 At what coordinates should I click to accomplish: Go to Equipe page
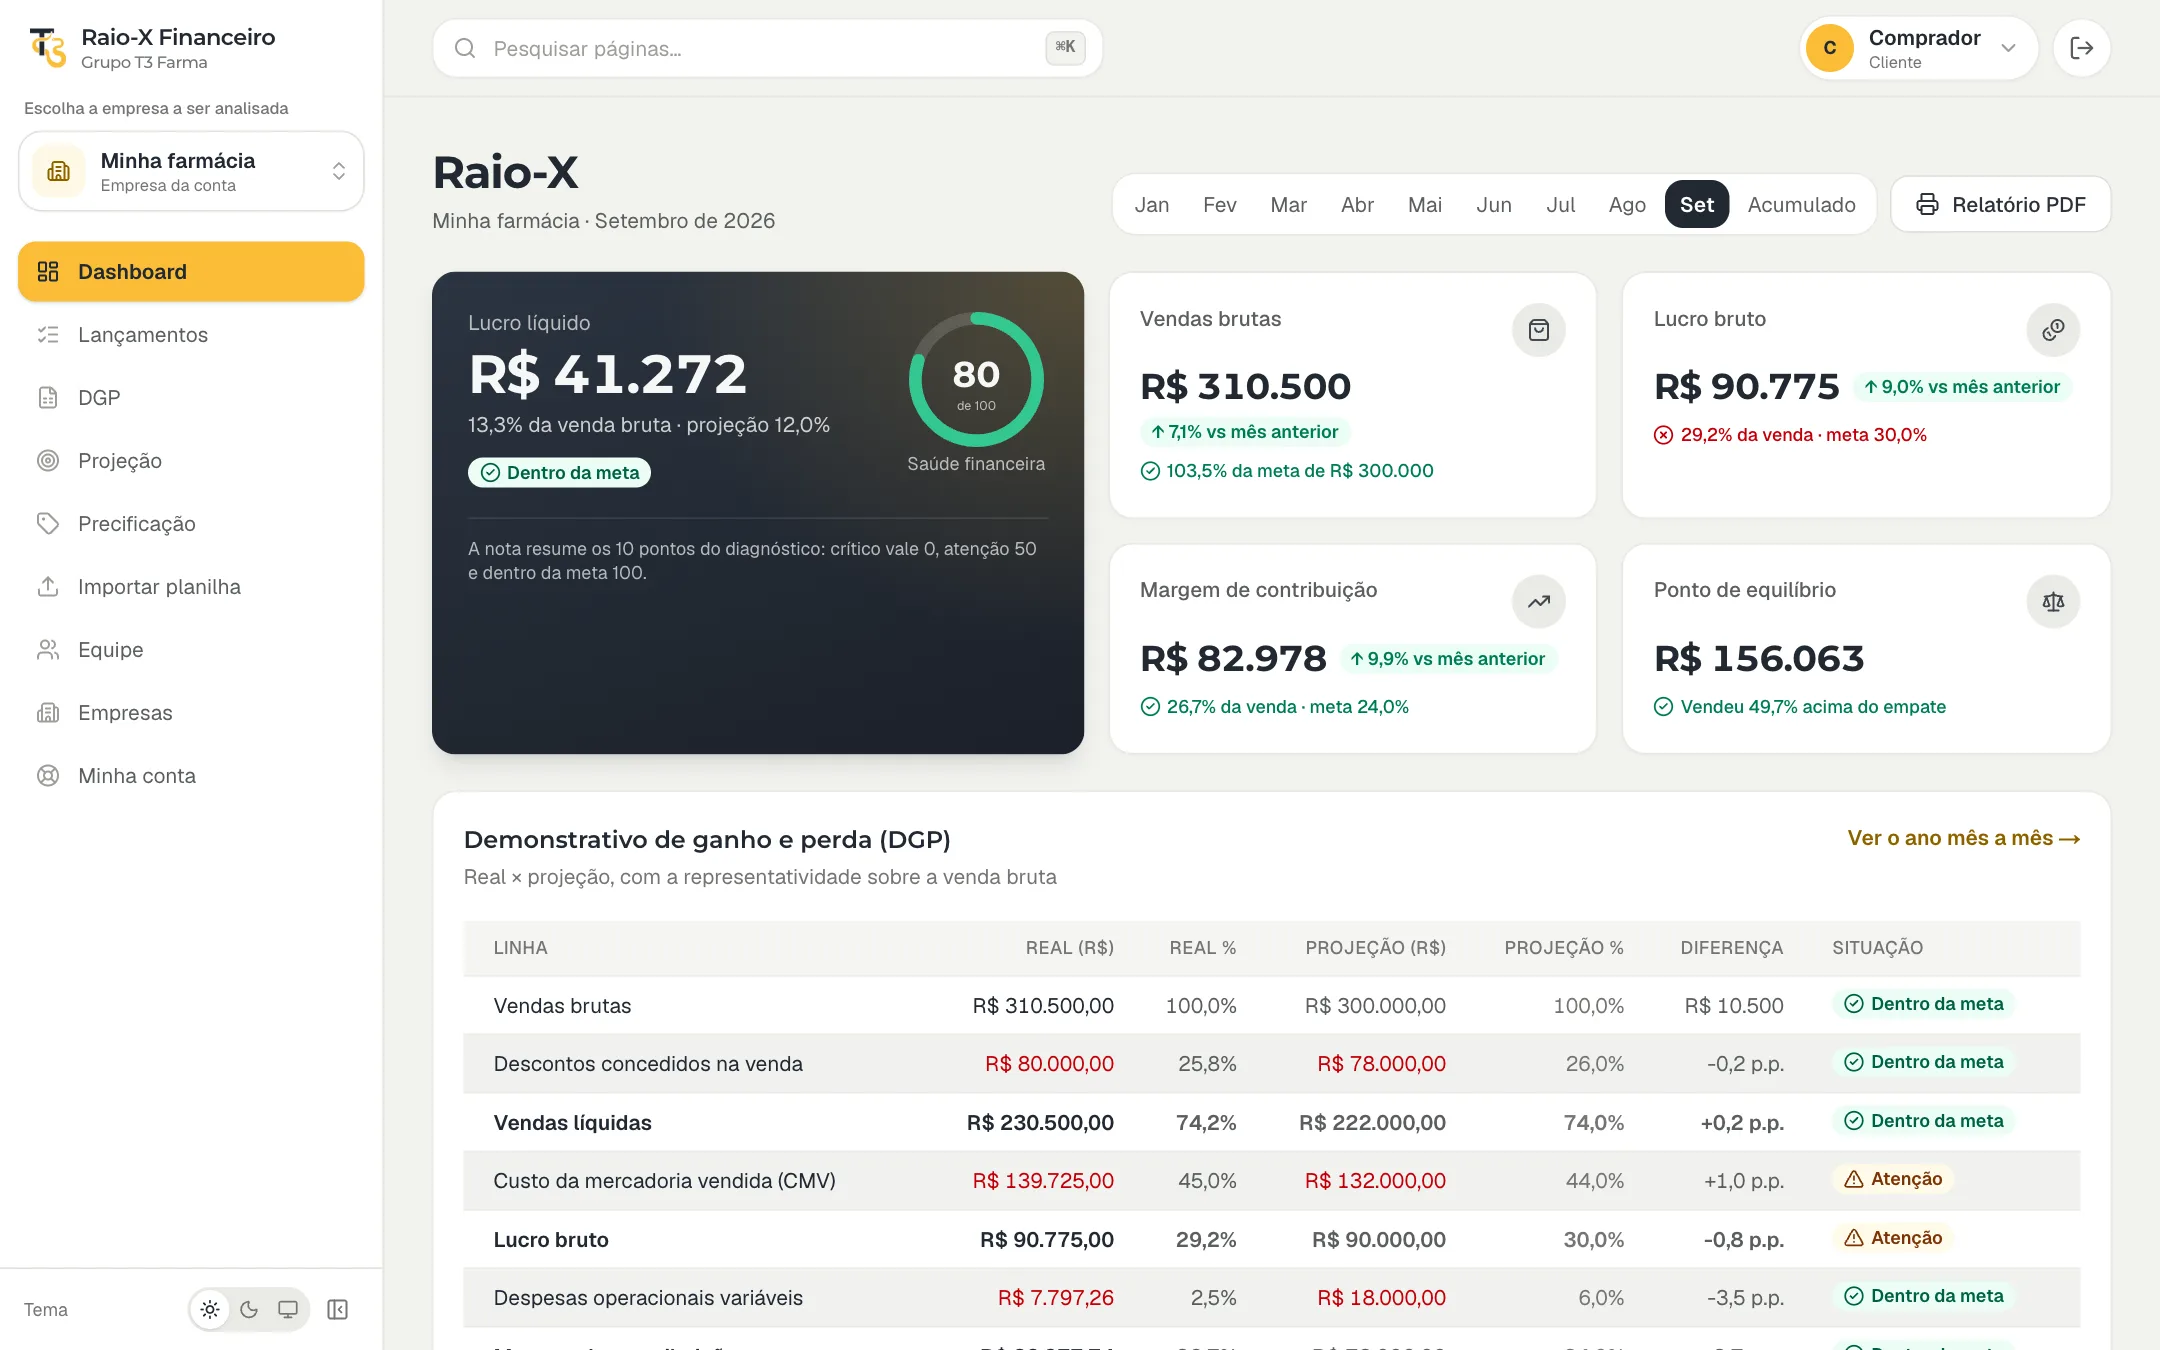[191, 650]
